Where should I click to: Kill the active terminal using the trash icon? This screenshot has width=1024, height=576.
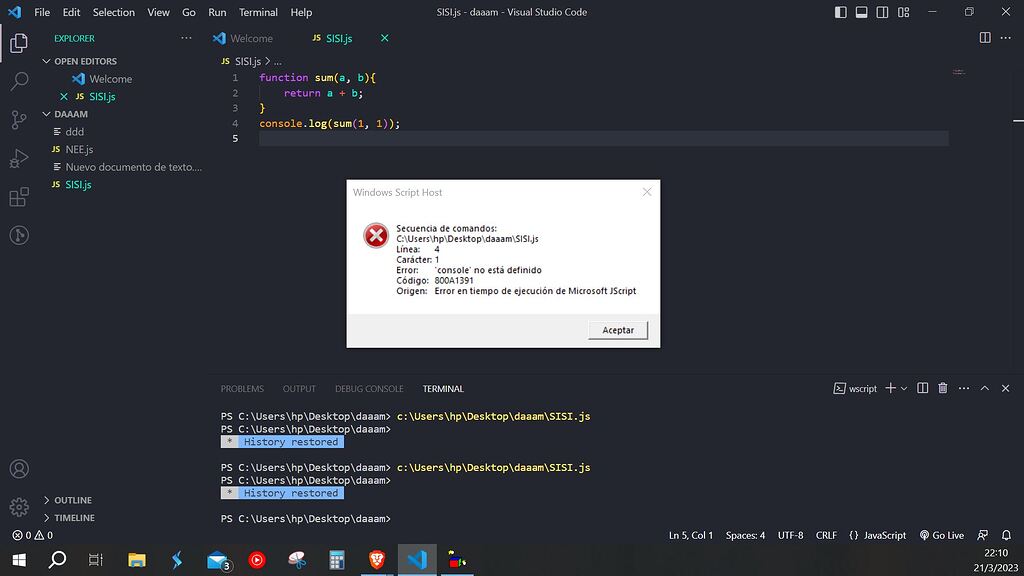[942, 388]
